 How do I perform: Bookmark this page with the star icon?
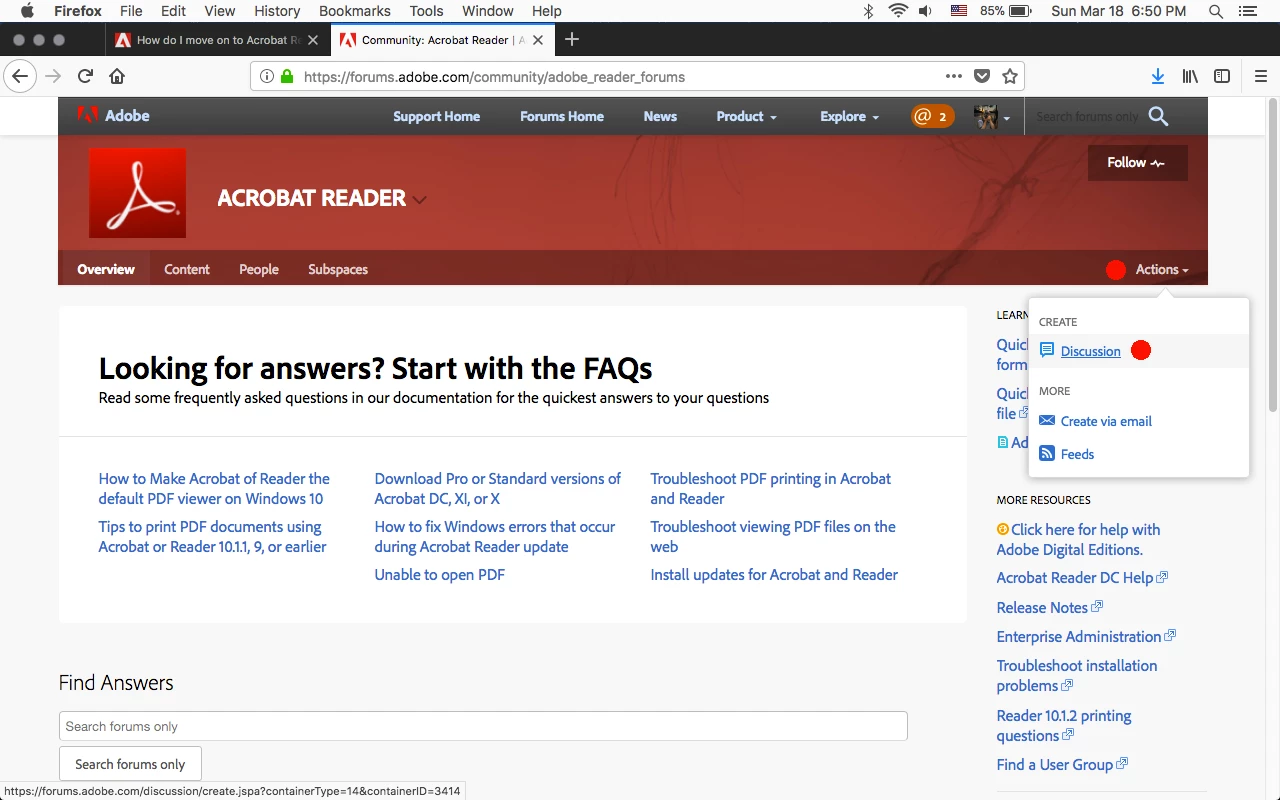click(1010, 76)
